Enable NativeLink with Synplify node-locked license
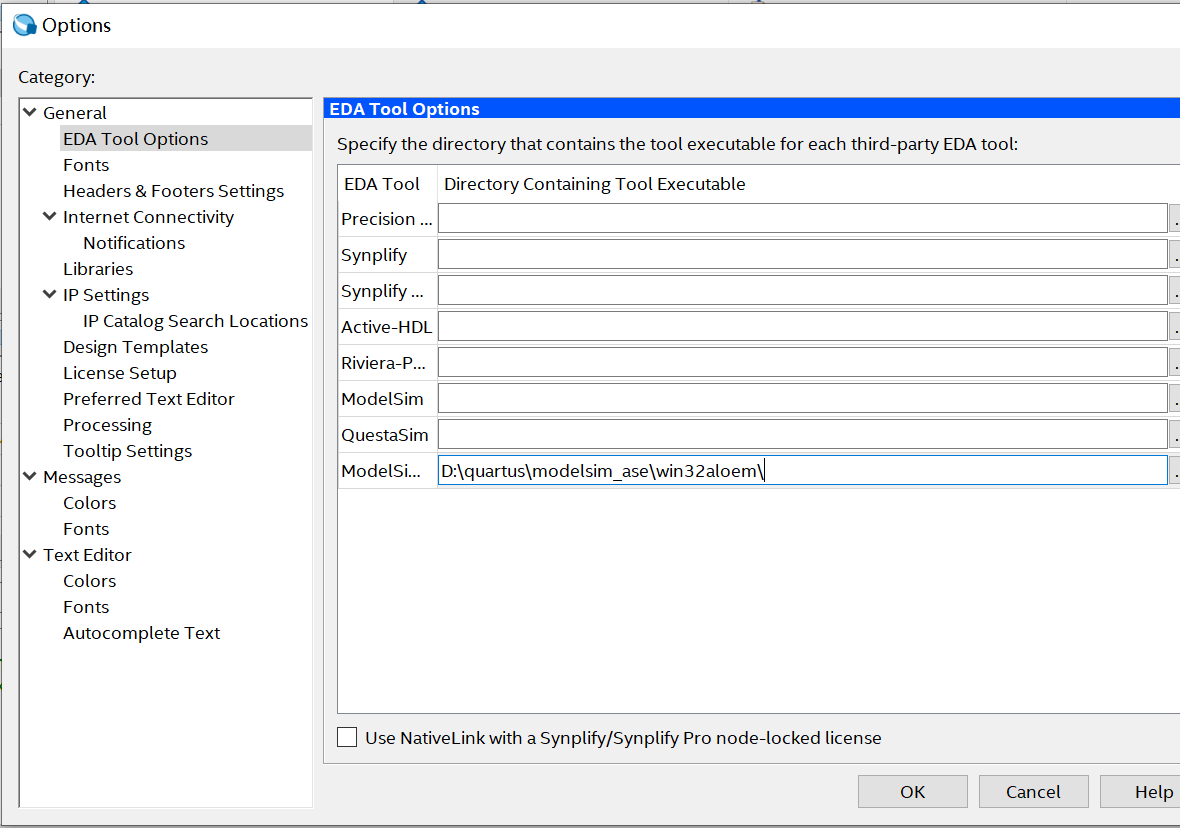Screen dimensions: 1180x828 pyautogui.click(x=347, y=737)
